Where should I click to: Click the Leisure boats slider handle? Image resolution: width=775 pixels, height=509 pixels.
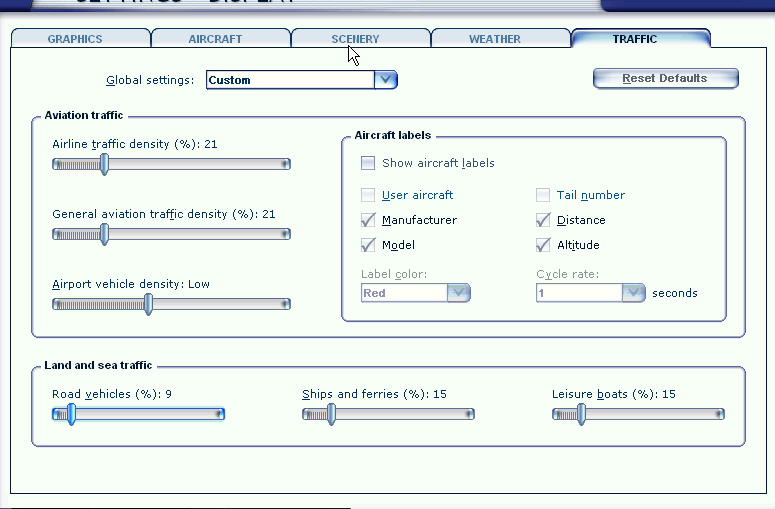[x=581, y=414]
